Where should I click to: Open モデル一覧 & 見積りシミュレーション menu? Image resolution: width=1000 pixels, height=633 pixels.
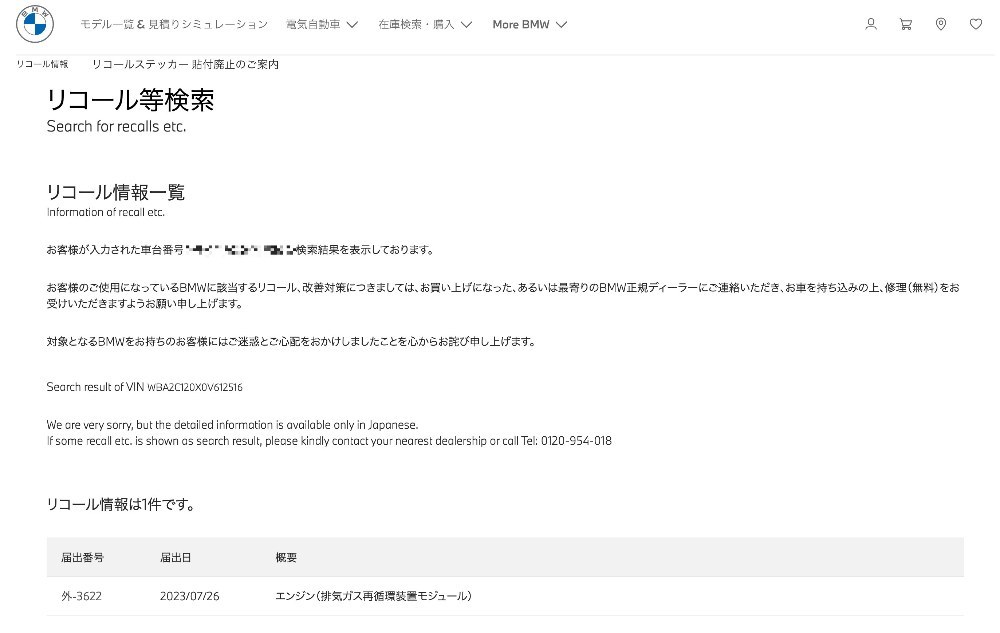point(174,24)
